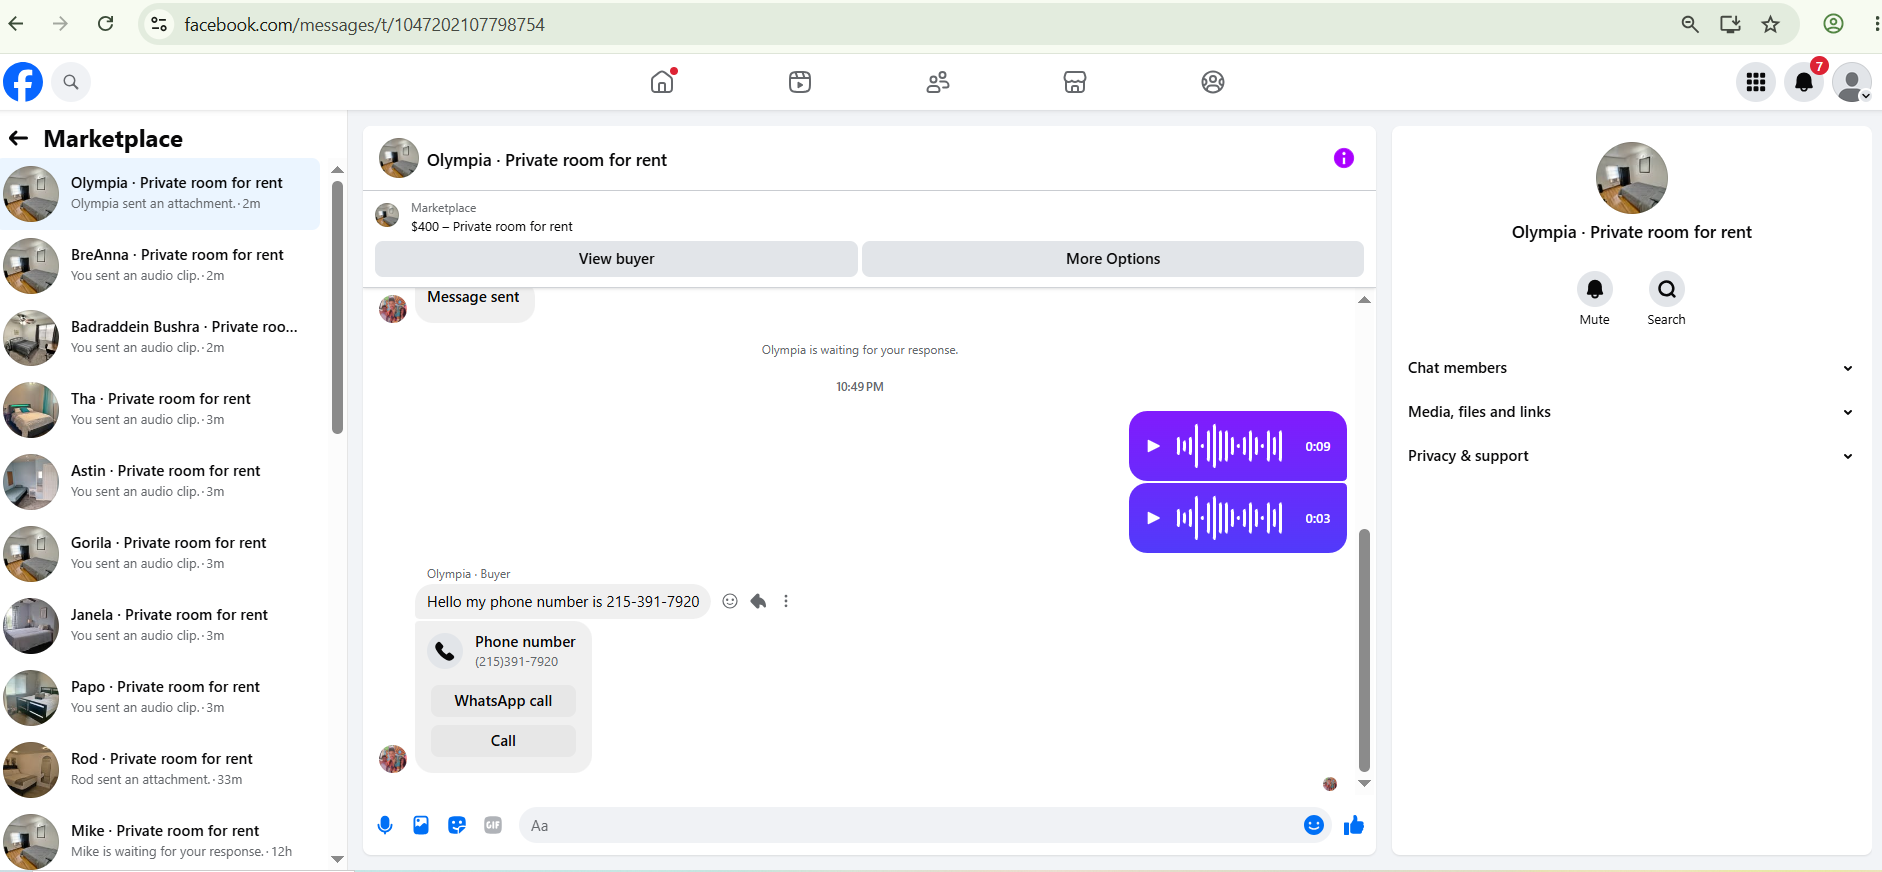Viewport: 1882px width, 872px height.
Task: Click the WhatsApp call button
Action: click(503, 701)
